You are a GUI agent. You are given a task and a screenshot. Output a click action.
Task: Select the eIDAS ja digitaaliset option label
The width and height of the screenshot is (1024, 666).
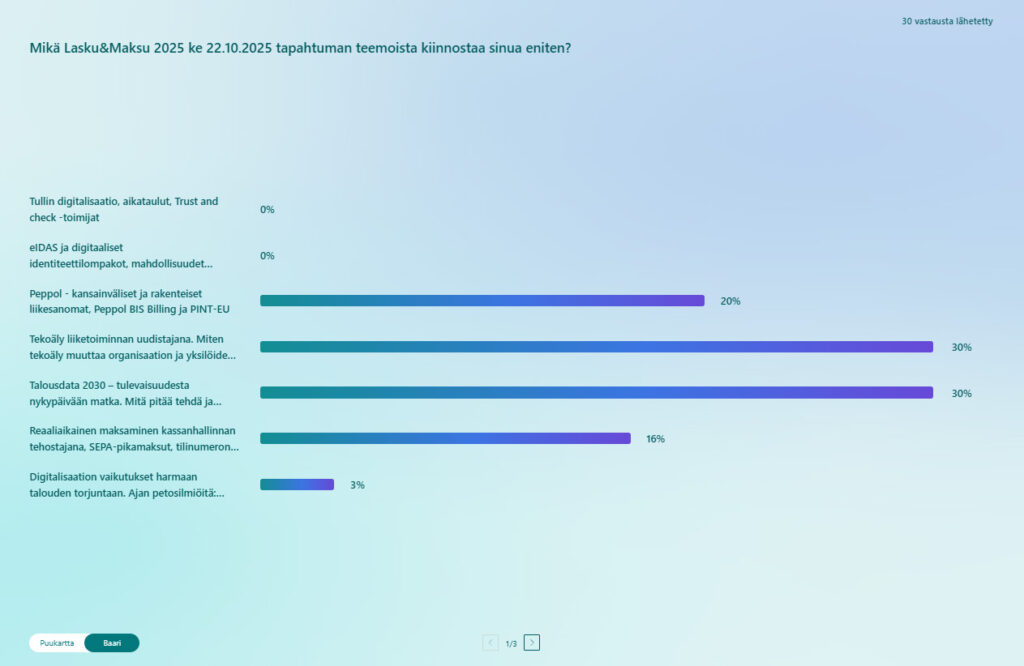(x=121, y=255)
